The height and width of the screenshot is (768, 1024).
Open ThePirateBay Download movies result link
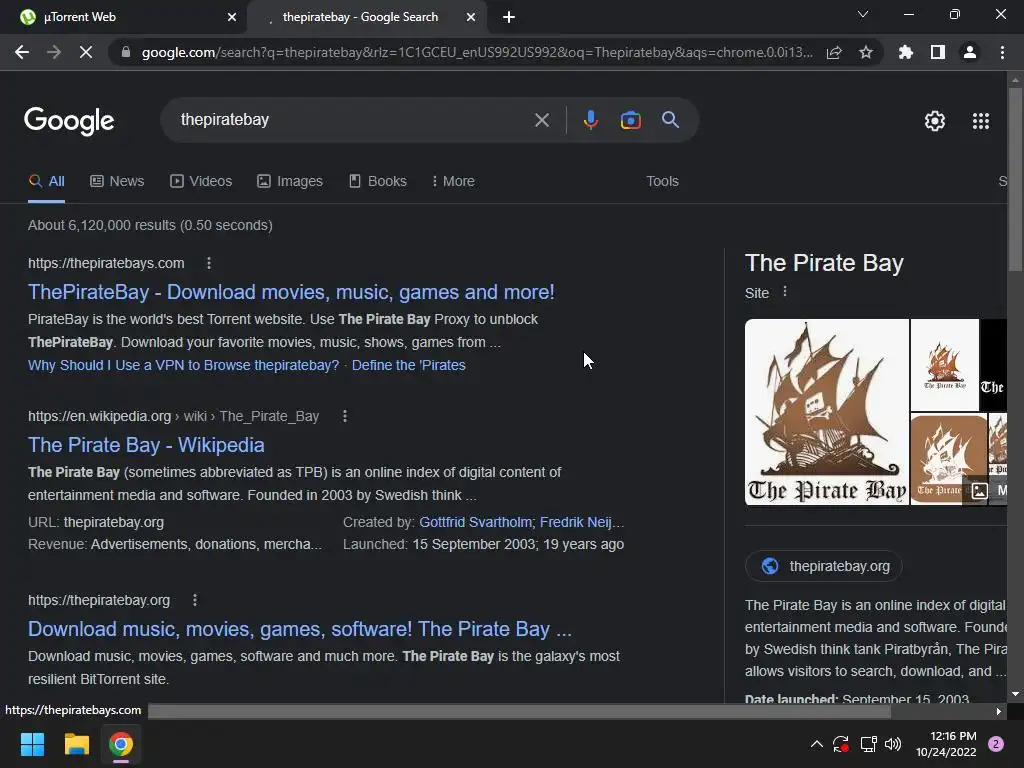(291, 292)
